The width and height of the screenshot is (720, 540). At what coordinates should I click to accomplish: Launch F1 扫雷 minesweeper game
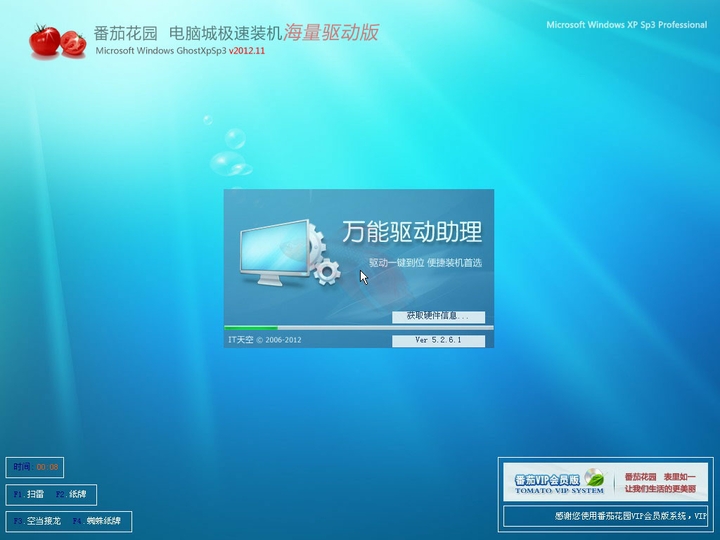point(29,494)
